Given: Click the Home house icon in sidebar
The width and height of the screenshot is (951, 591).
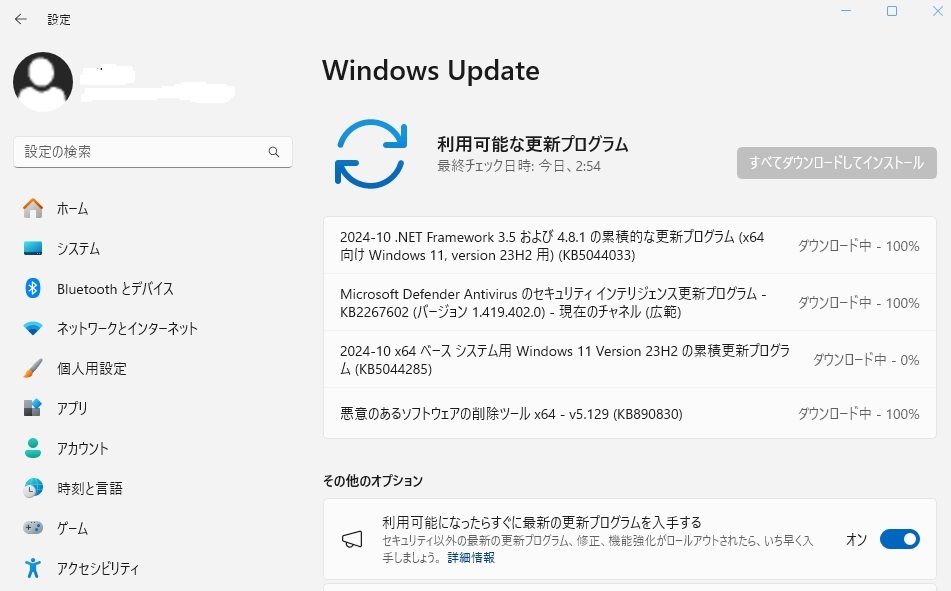Looking at the screenshot, I should tap(33, 209).
